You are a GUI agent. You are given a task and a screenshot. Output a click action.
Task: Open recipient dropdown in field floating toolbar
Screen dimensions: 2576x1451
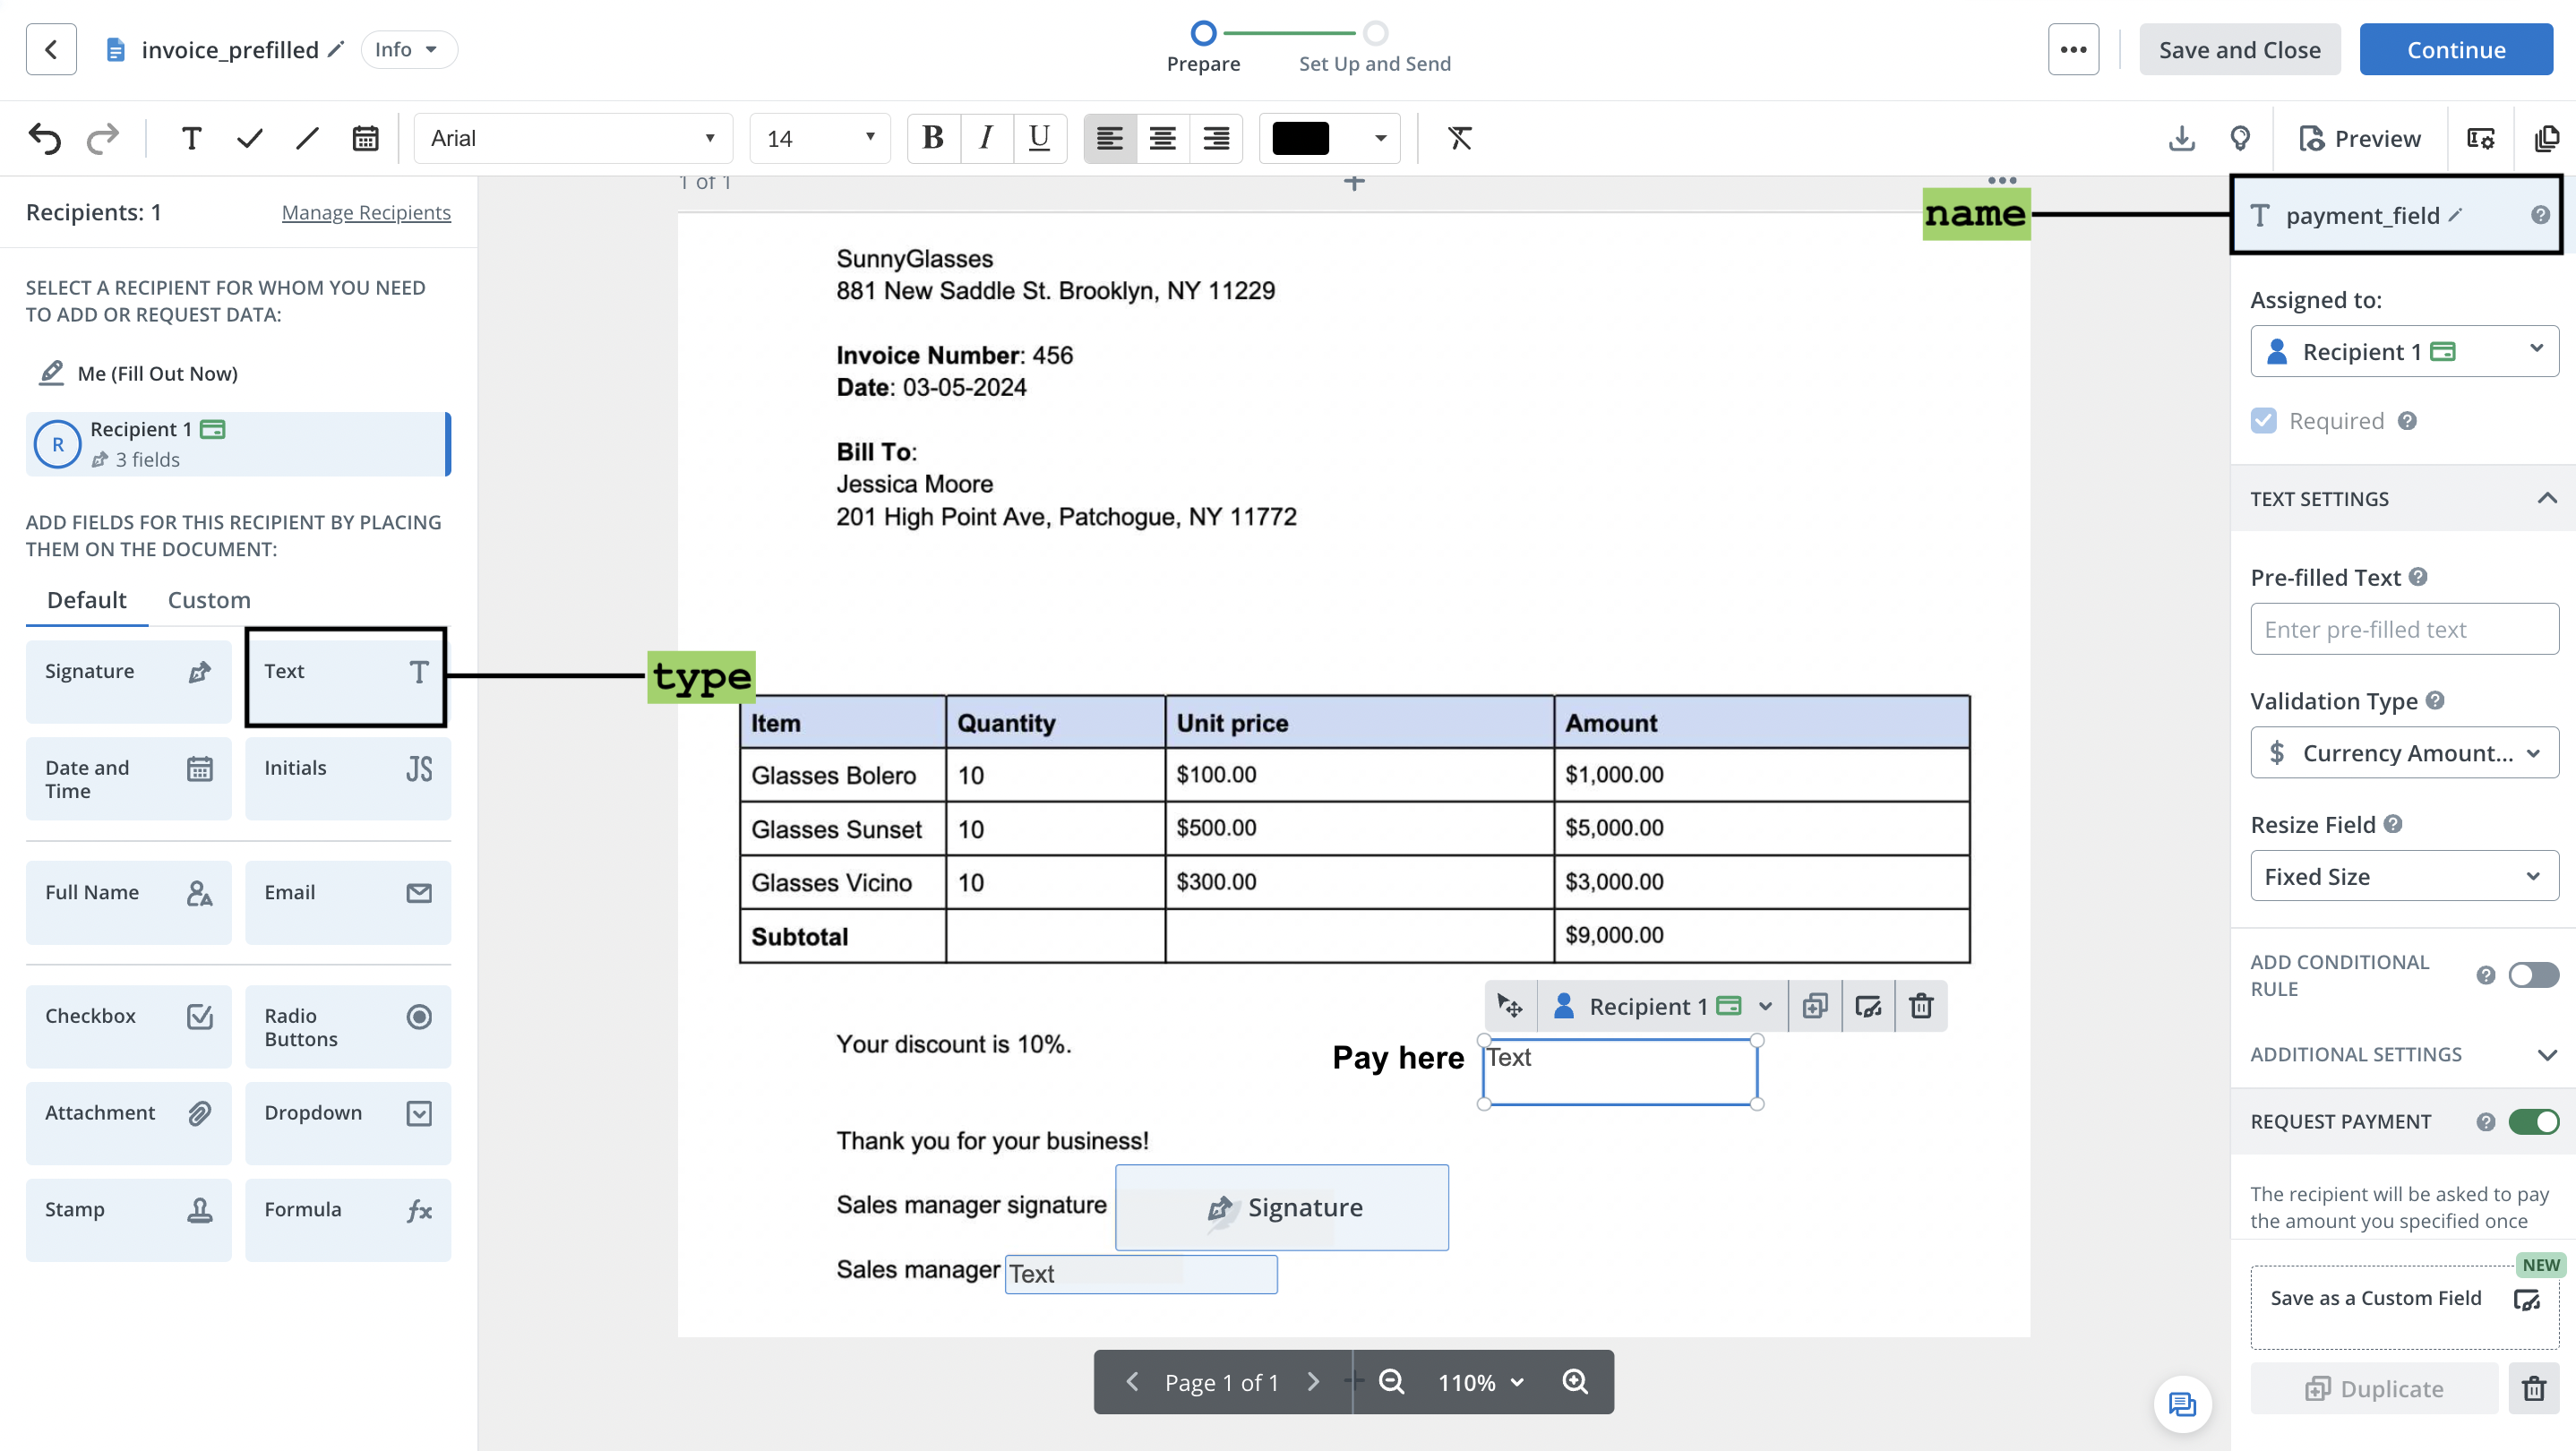[x=1662, y=1006]
